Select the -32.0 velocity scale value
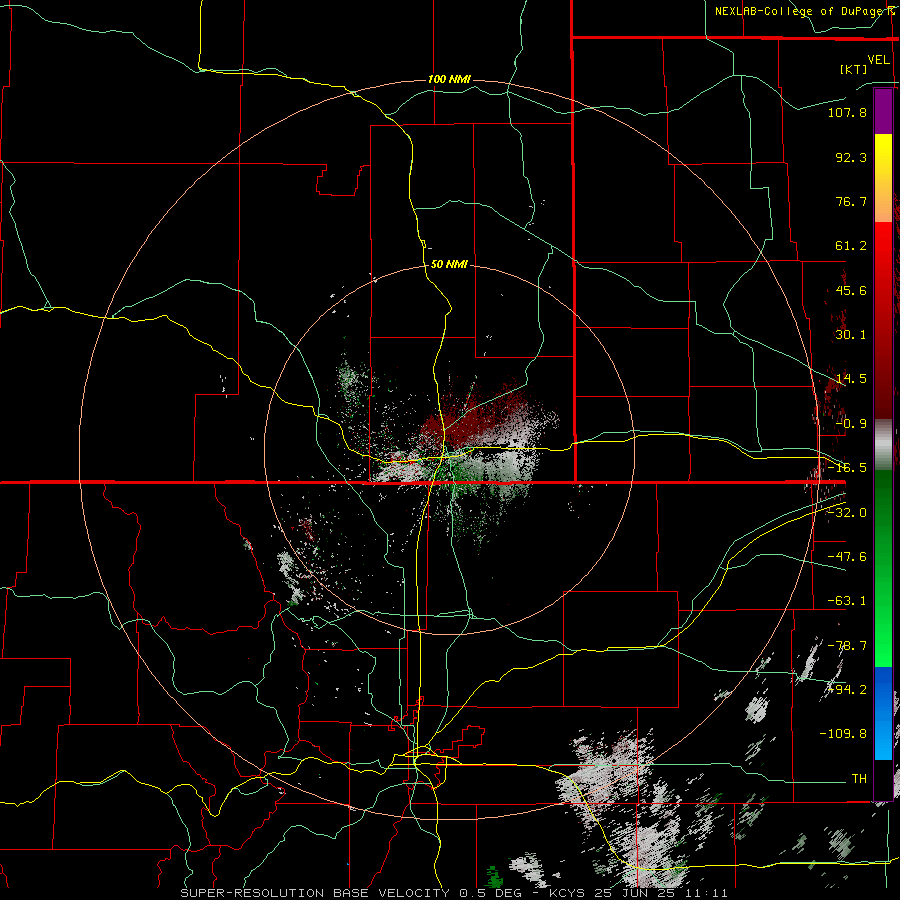 [x=847, y=513]
